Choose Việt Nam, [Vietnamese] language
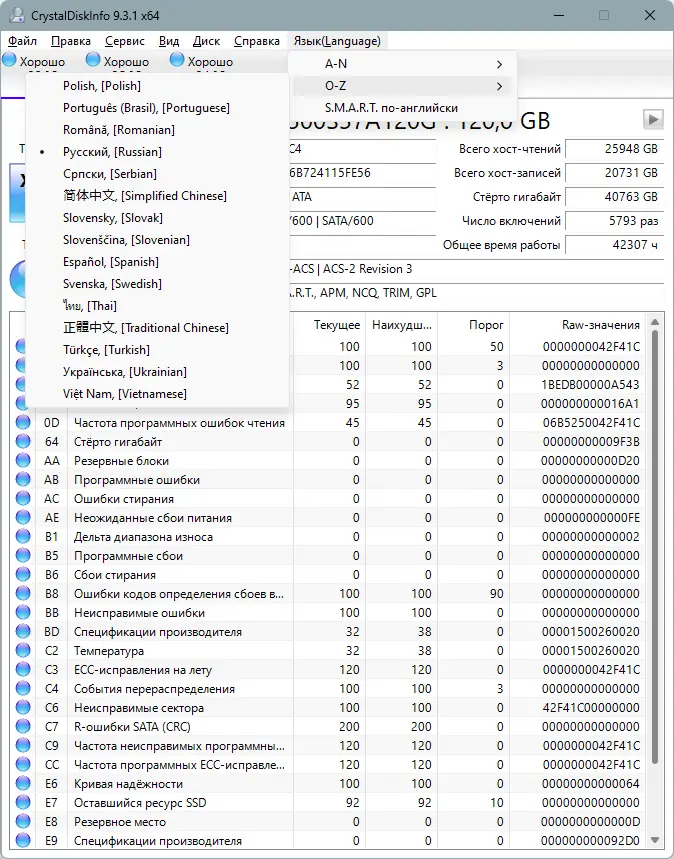The height and width of the screenshot is (859, 674). point(158,394)
